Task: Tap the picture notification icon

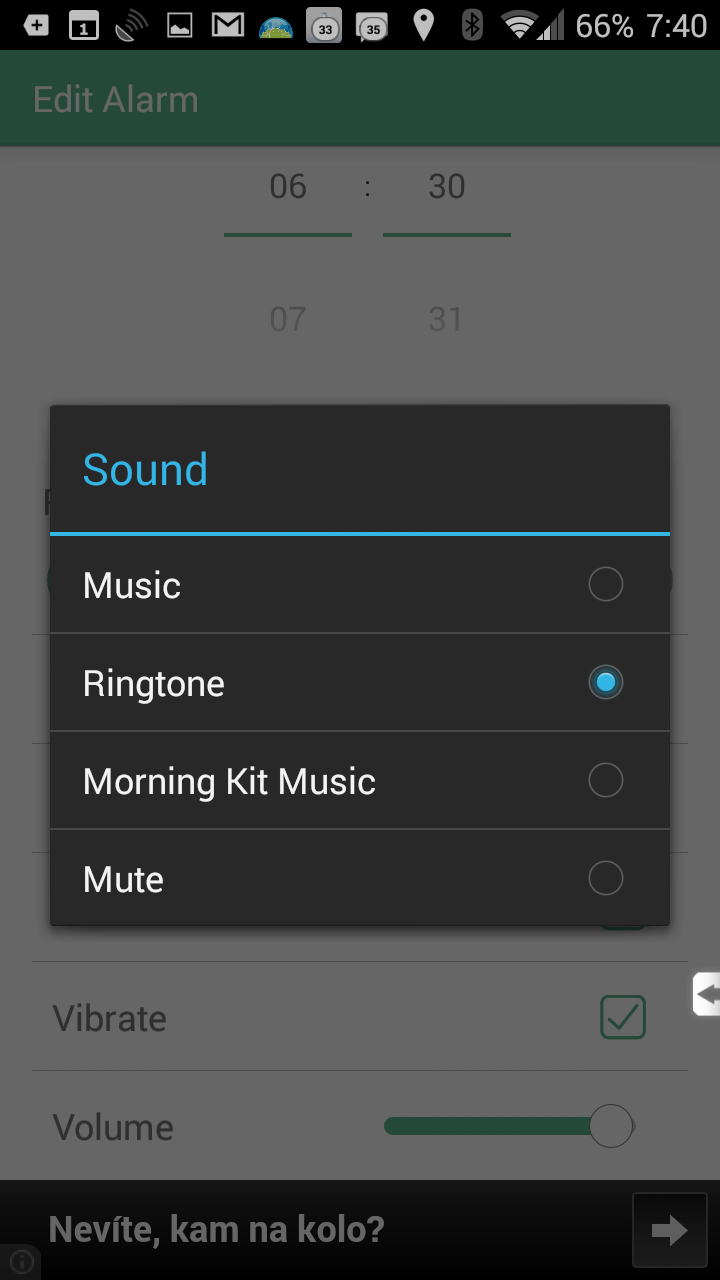Action: pyautogui.click(x=180, y=25)
